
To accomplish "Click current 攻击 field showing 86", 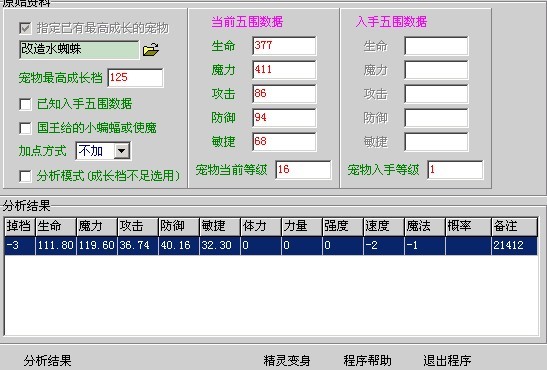I will pyautogui.click(x=284, y=93).
